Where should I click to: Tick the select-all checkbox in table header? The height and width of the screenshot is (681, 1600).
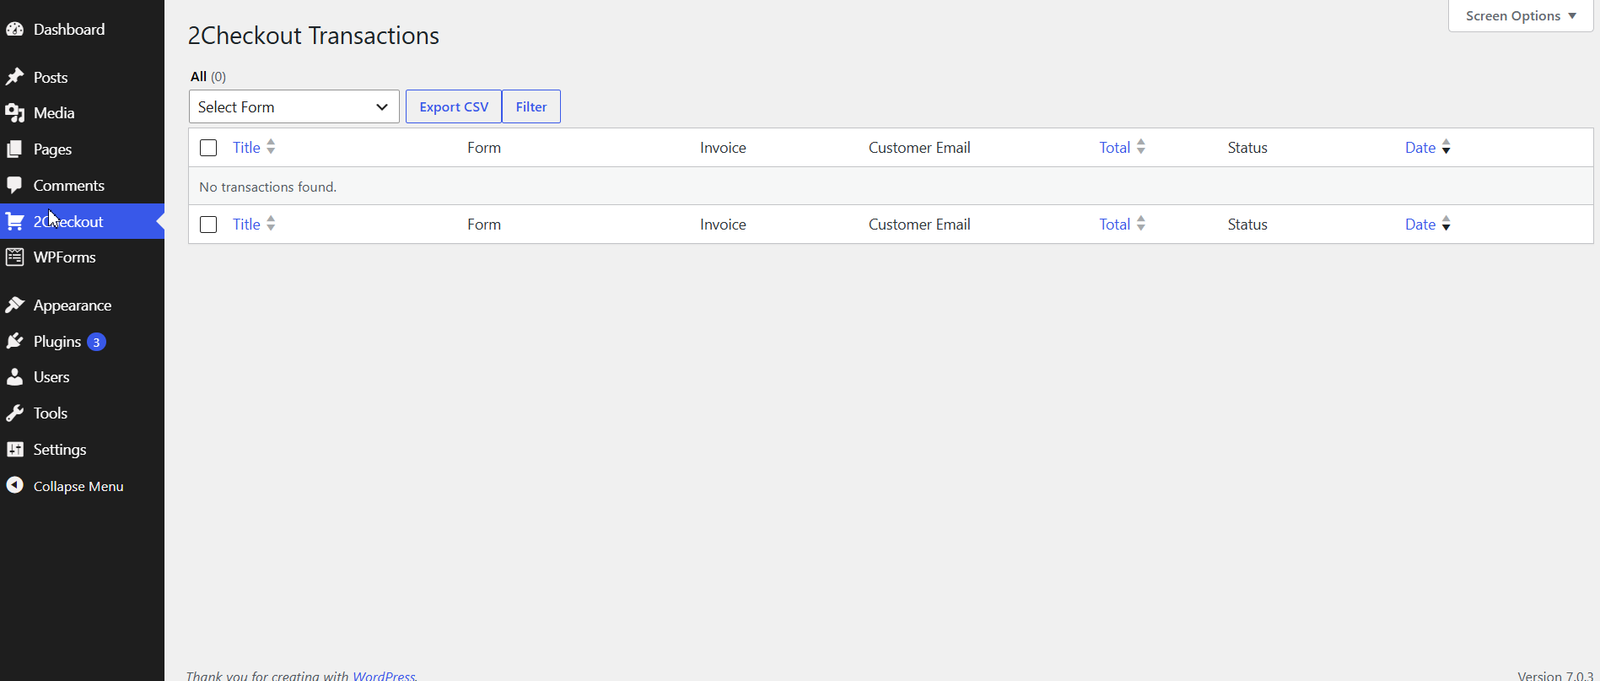208,148
